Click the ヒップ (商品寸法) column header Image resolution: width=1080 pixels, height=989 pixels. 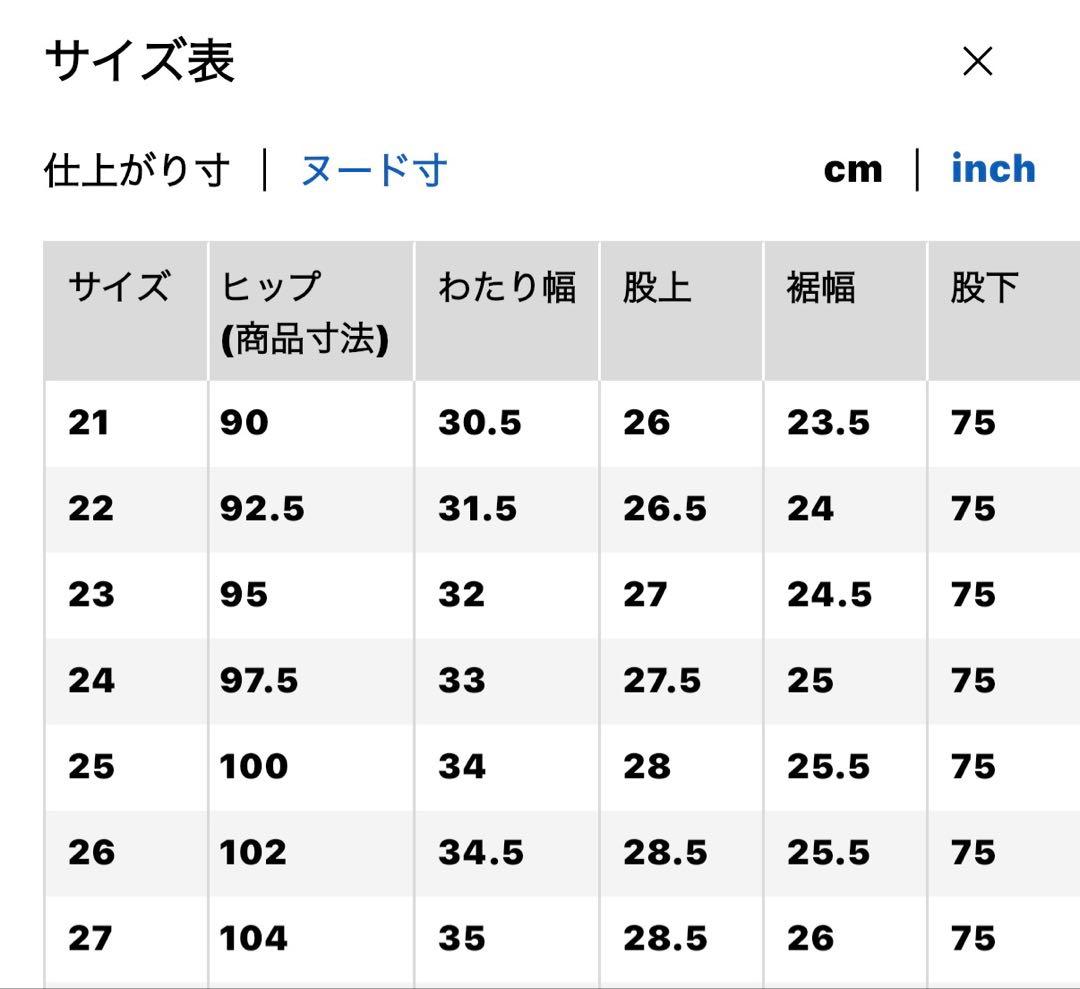click(311, 311)
